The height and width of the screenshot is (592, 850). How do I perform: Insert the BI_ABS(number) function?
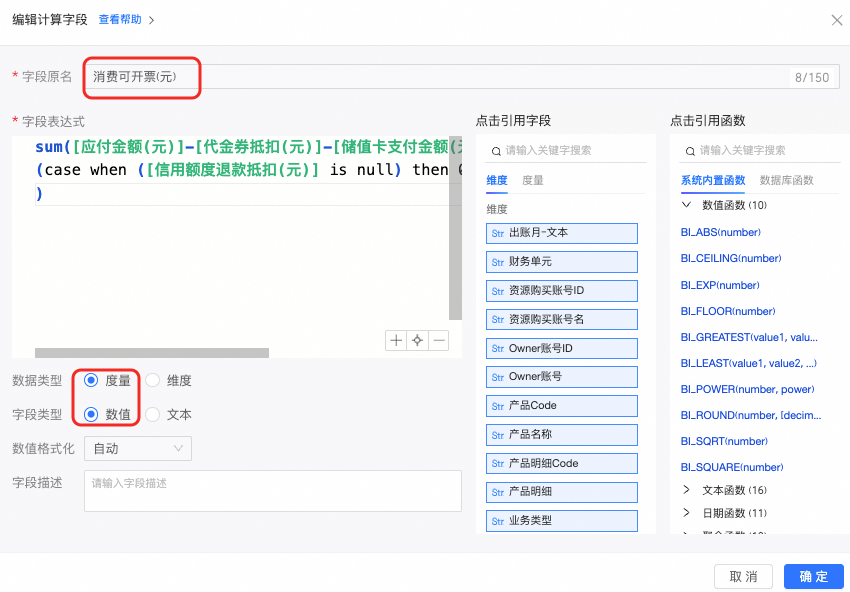coord(720,233)
